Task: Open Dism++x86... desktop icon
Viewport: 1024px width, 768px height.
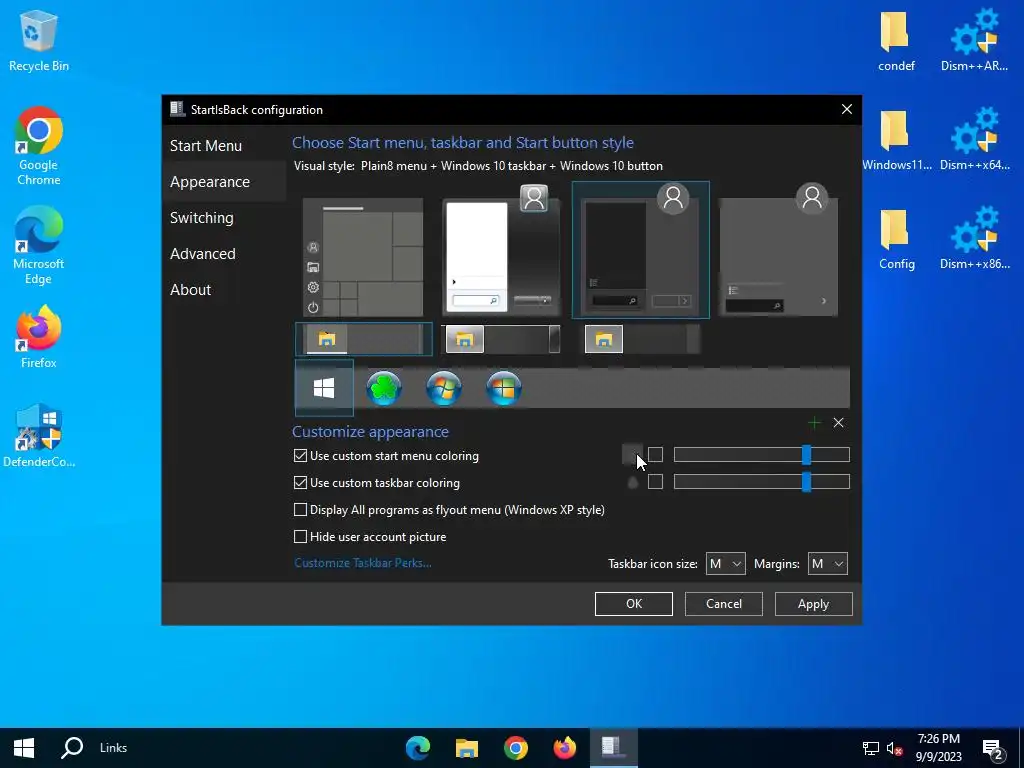Action: 974,239
